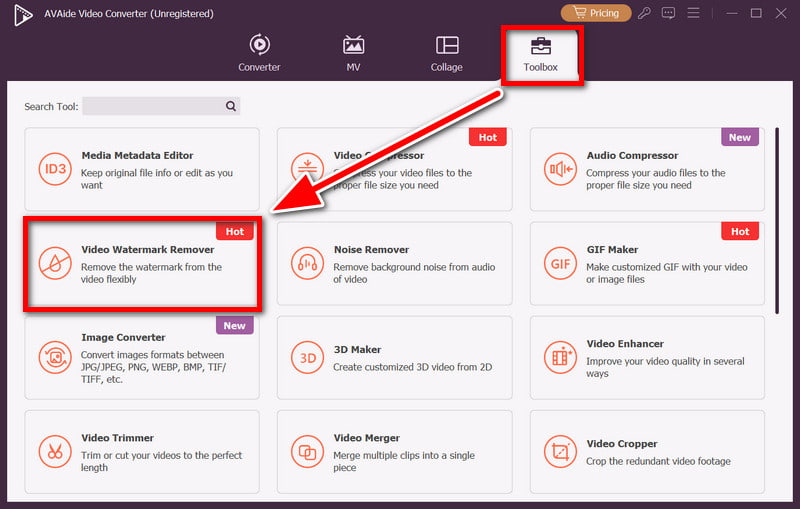Open 3D Maker title
Viewport: 800px width, 509px height.
click(x=357, y=349)
